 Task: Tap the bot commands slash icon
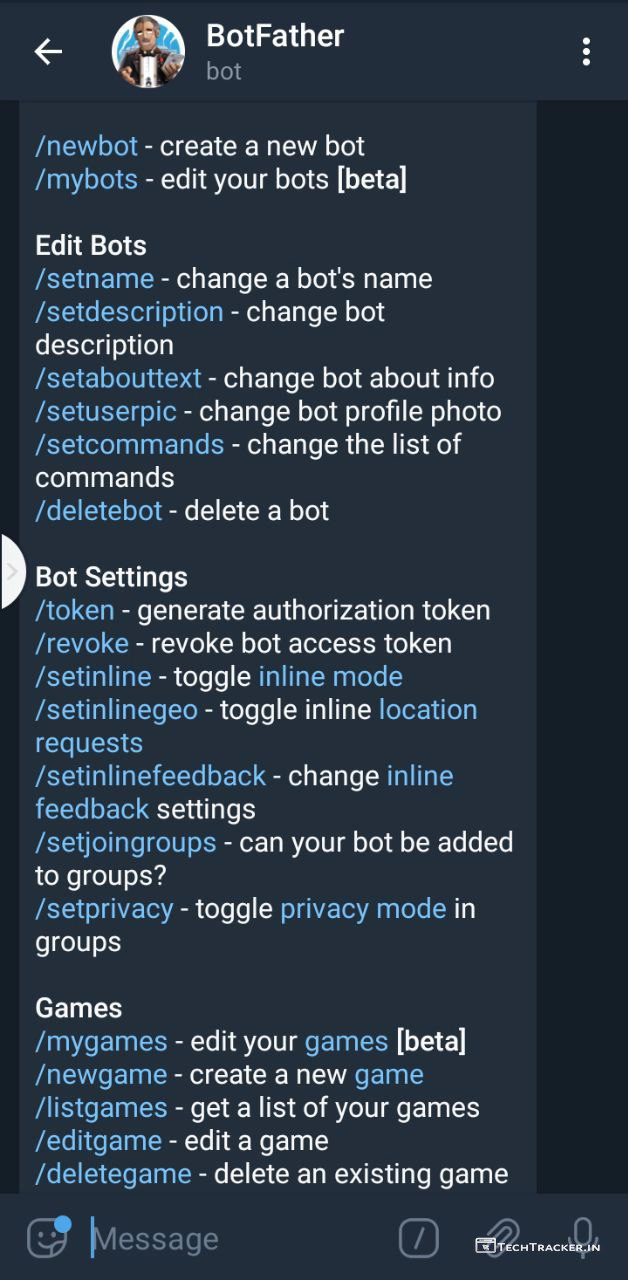coord(419,1238)
